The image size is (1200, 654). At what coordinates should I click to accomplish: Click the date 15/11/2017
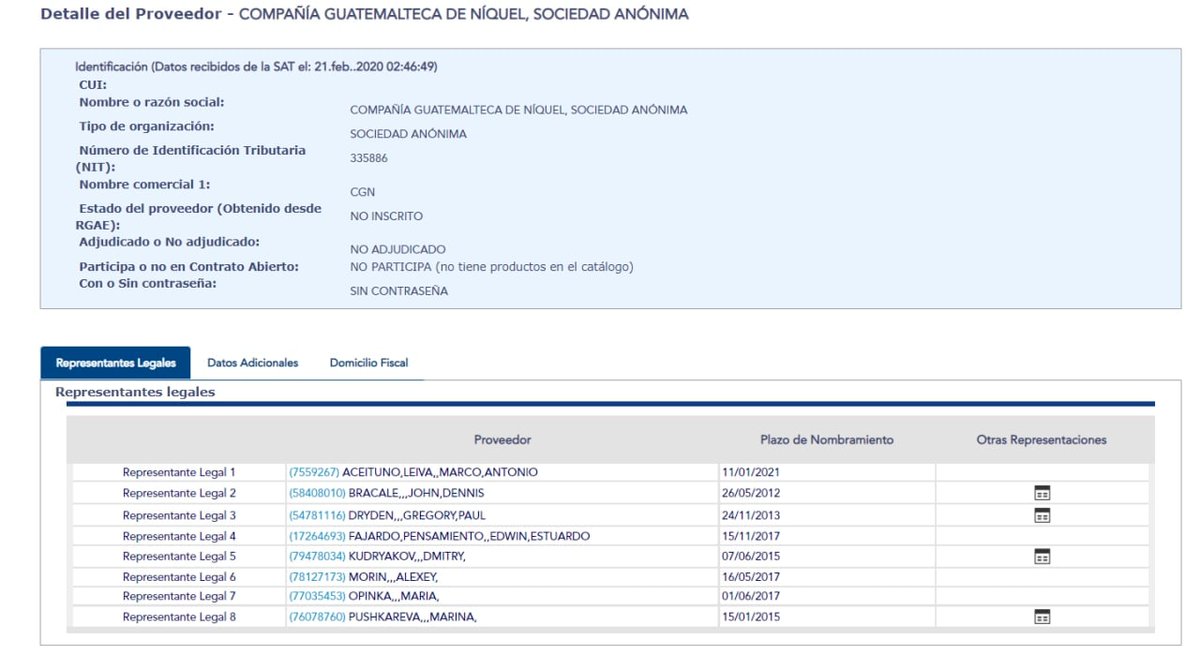point(749,536)
